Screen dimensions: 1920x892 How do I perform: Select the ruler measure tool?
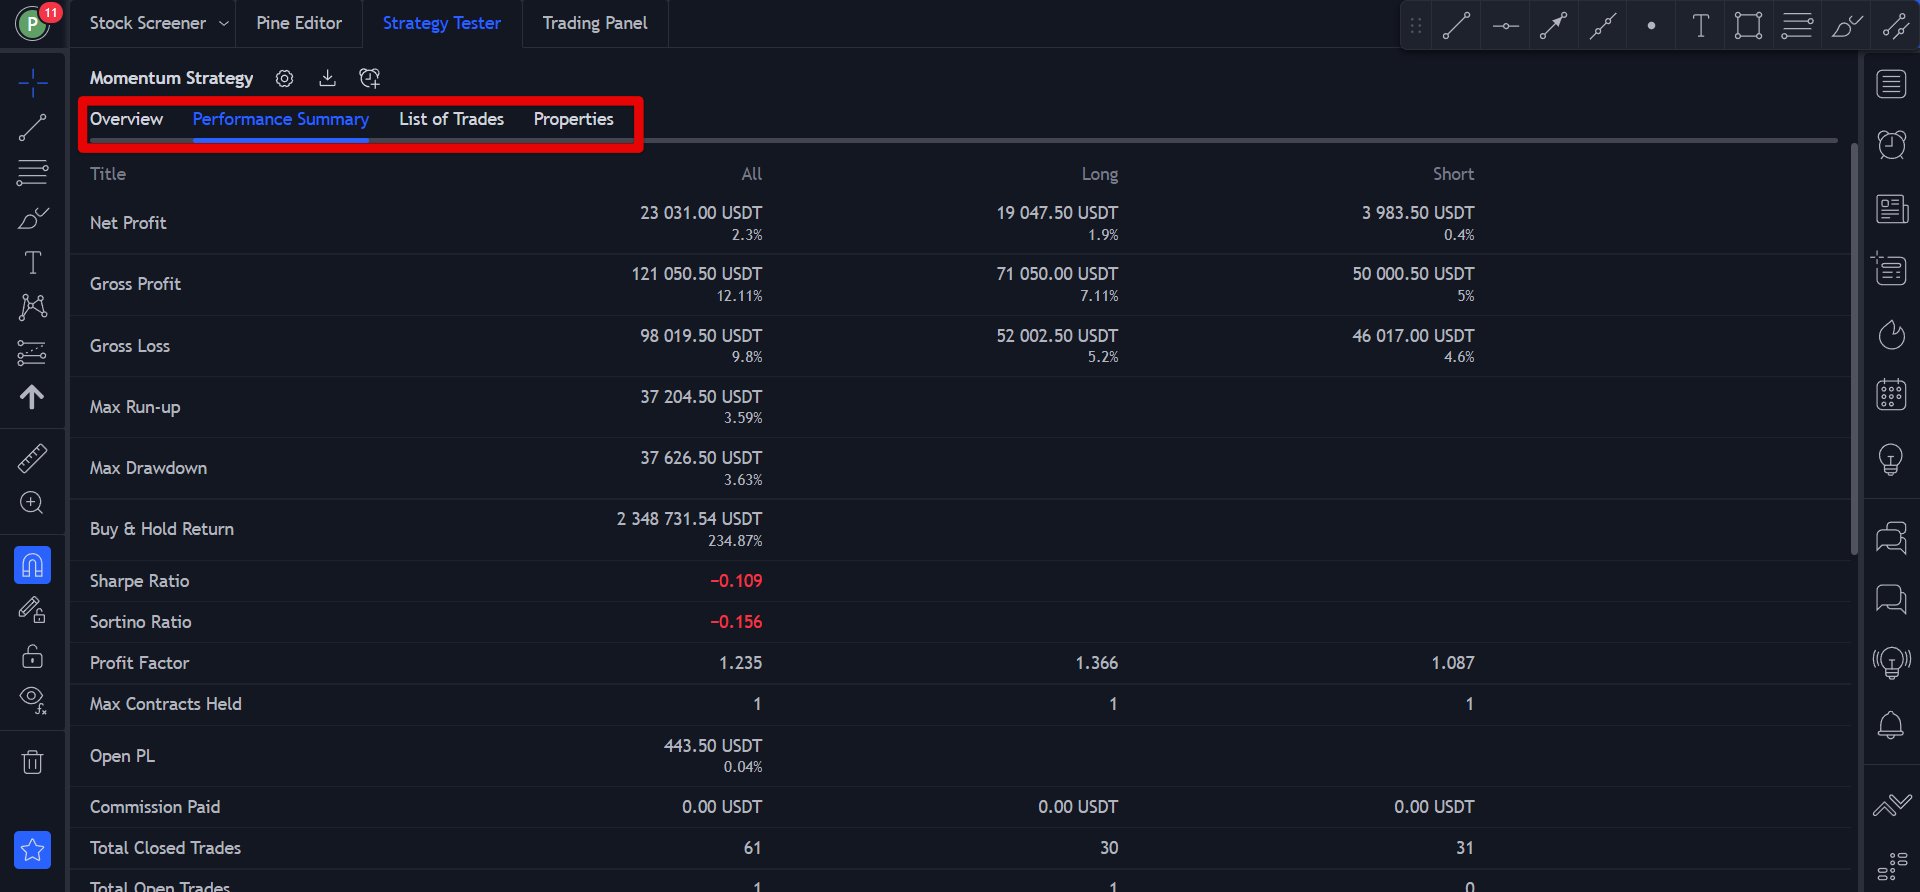tap(33, 458)
